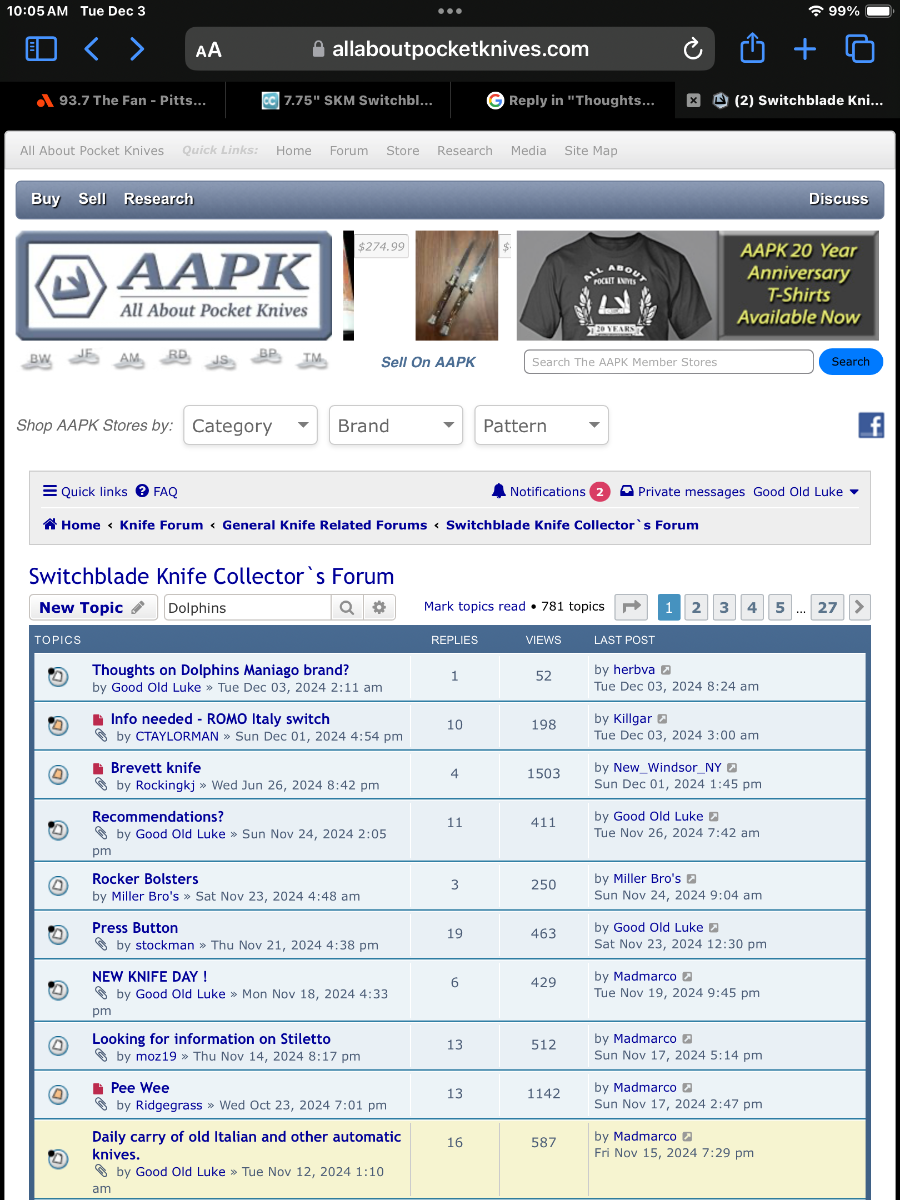Screen dimensions: 900x1200
Task: Open Safari share sheet icon
Action: tap(752, 48)
